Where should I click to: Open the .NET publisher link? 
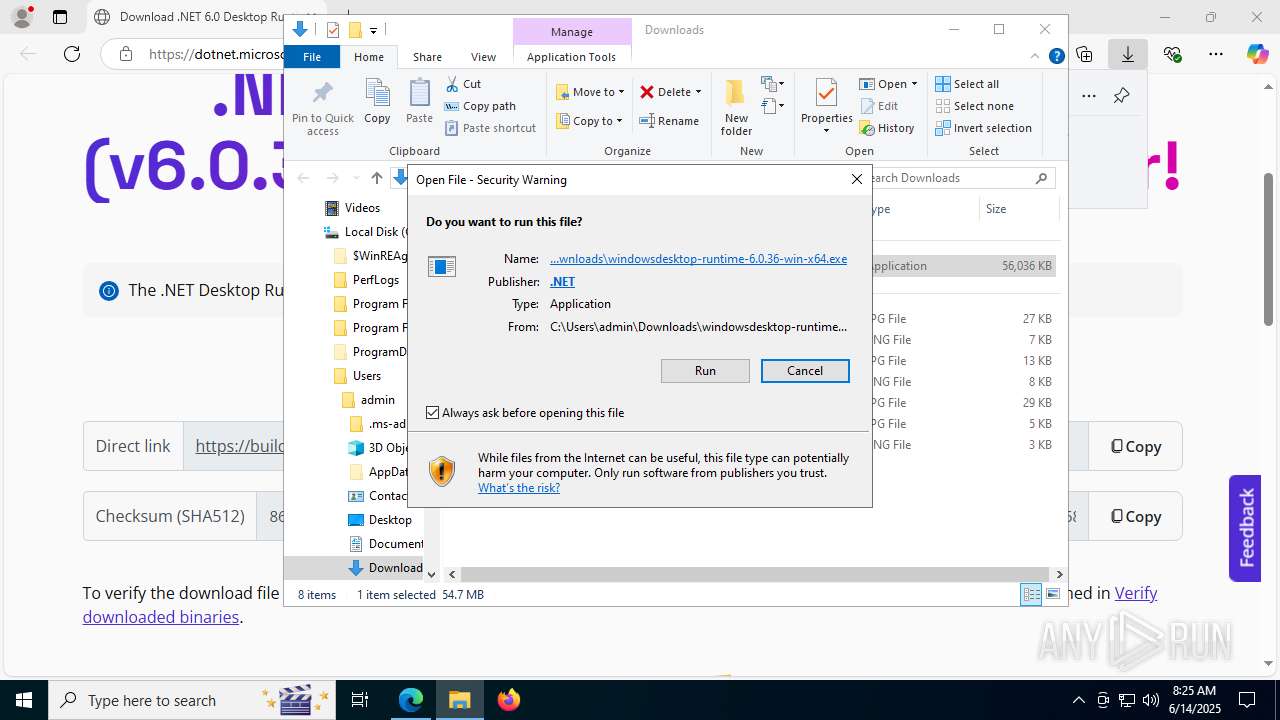[562, 282]
